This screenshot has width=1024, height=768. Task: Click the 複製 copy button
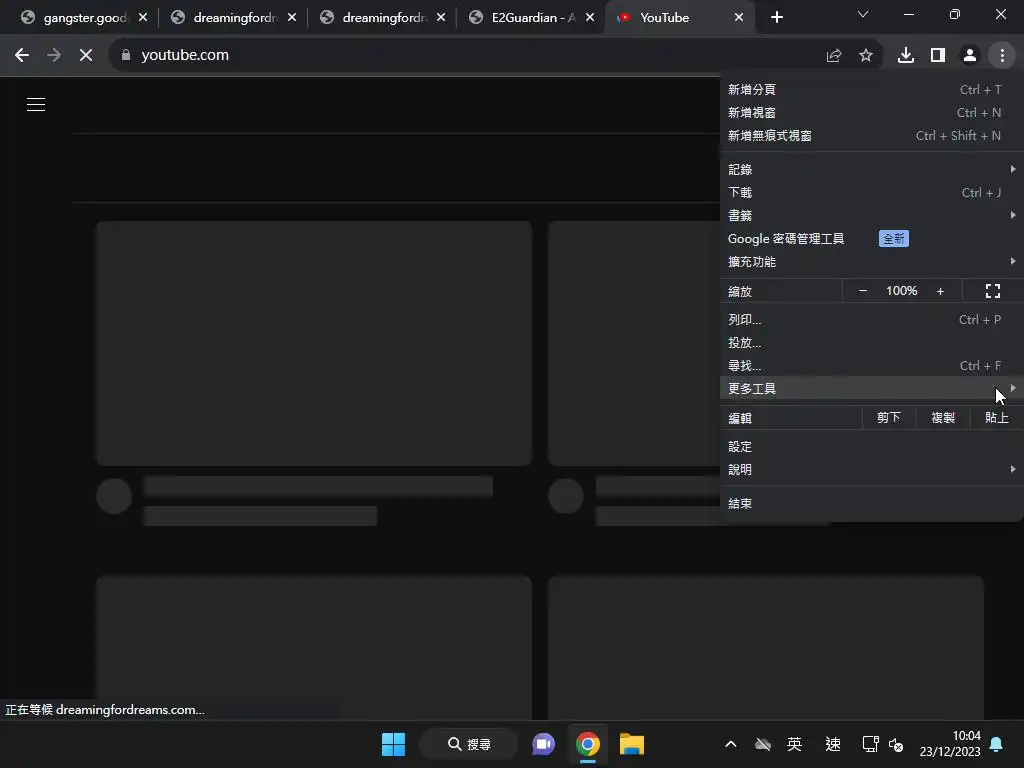pyautogui.click(x=943, y=418)
